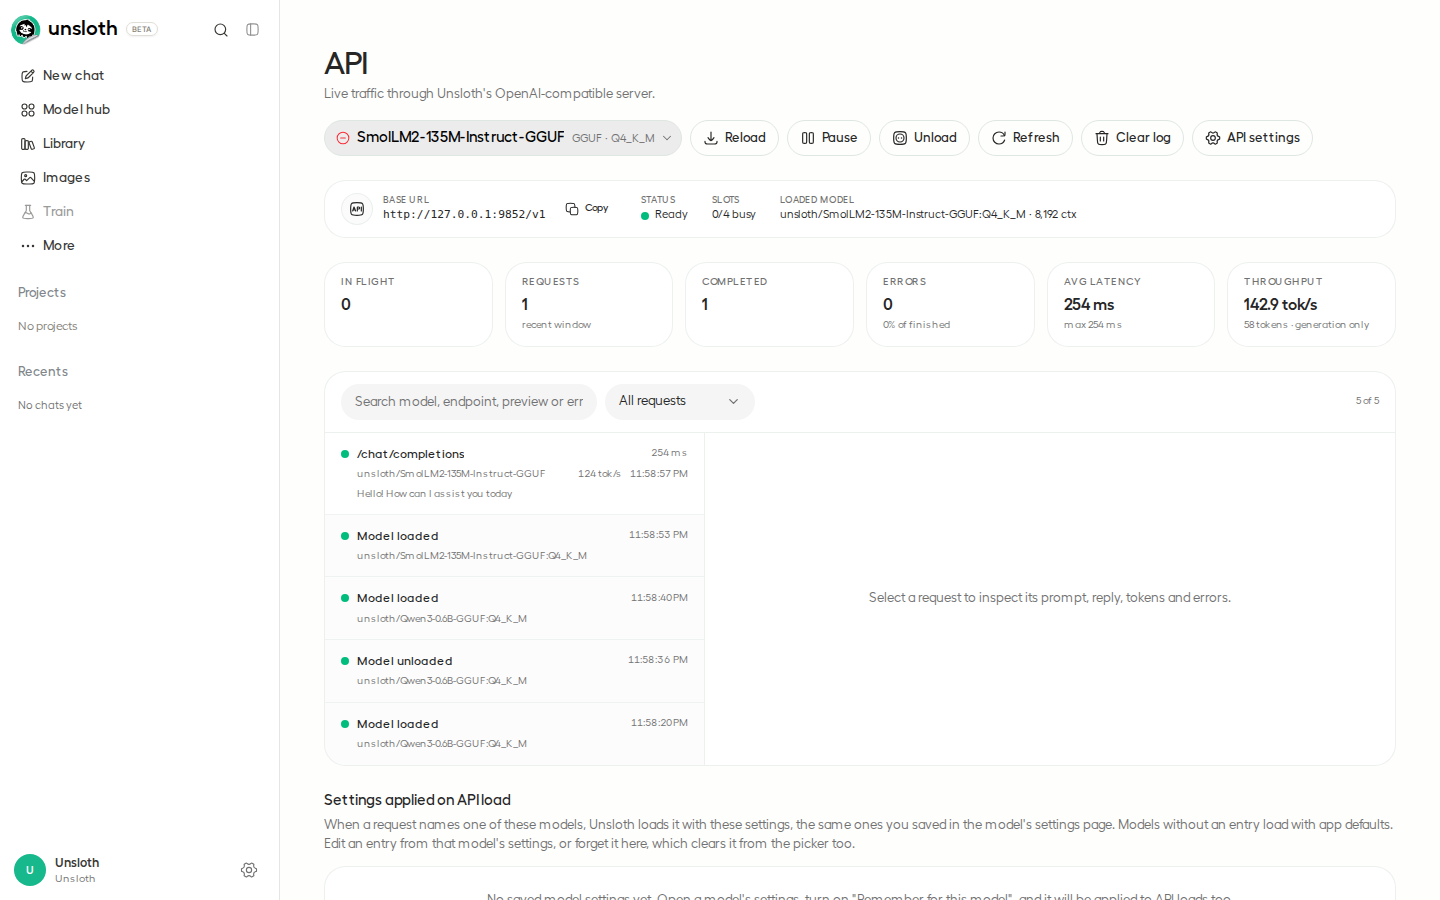
Task: Pause the API server
Action: (x=829, y=138)
